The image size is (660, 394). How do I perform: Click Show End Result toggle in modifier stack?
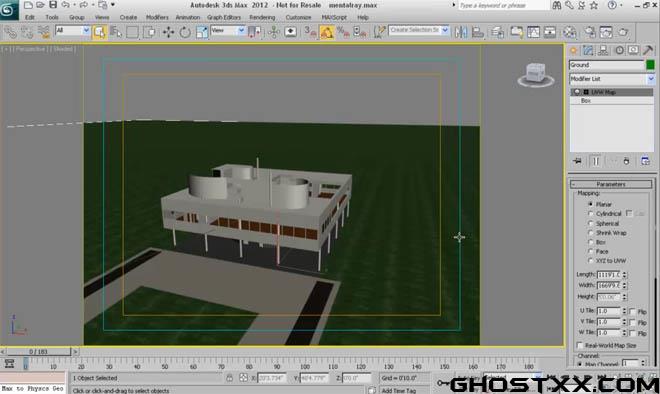tap(596, 161)
